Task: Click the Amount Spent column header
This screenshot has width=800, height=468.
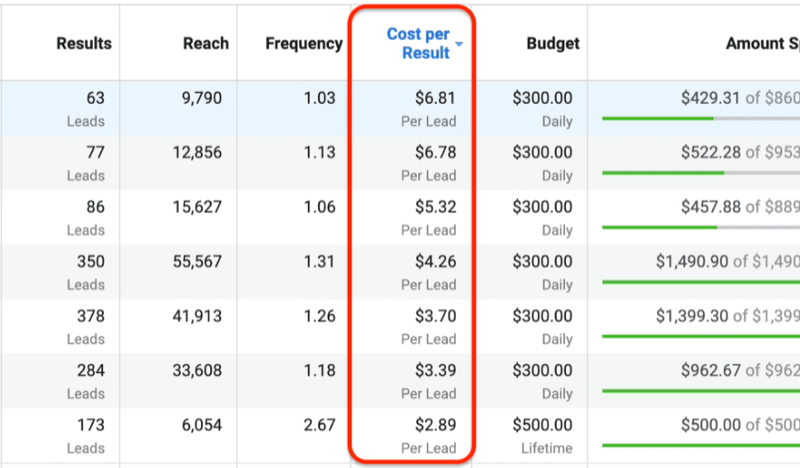Action: coord(762,44)
